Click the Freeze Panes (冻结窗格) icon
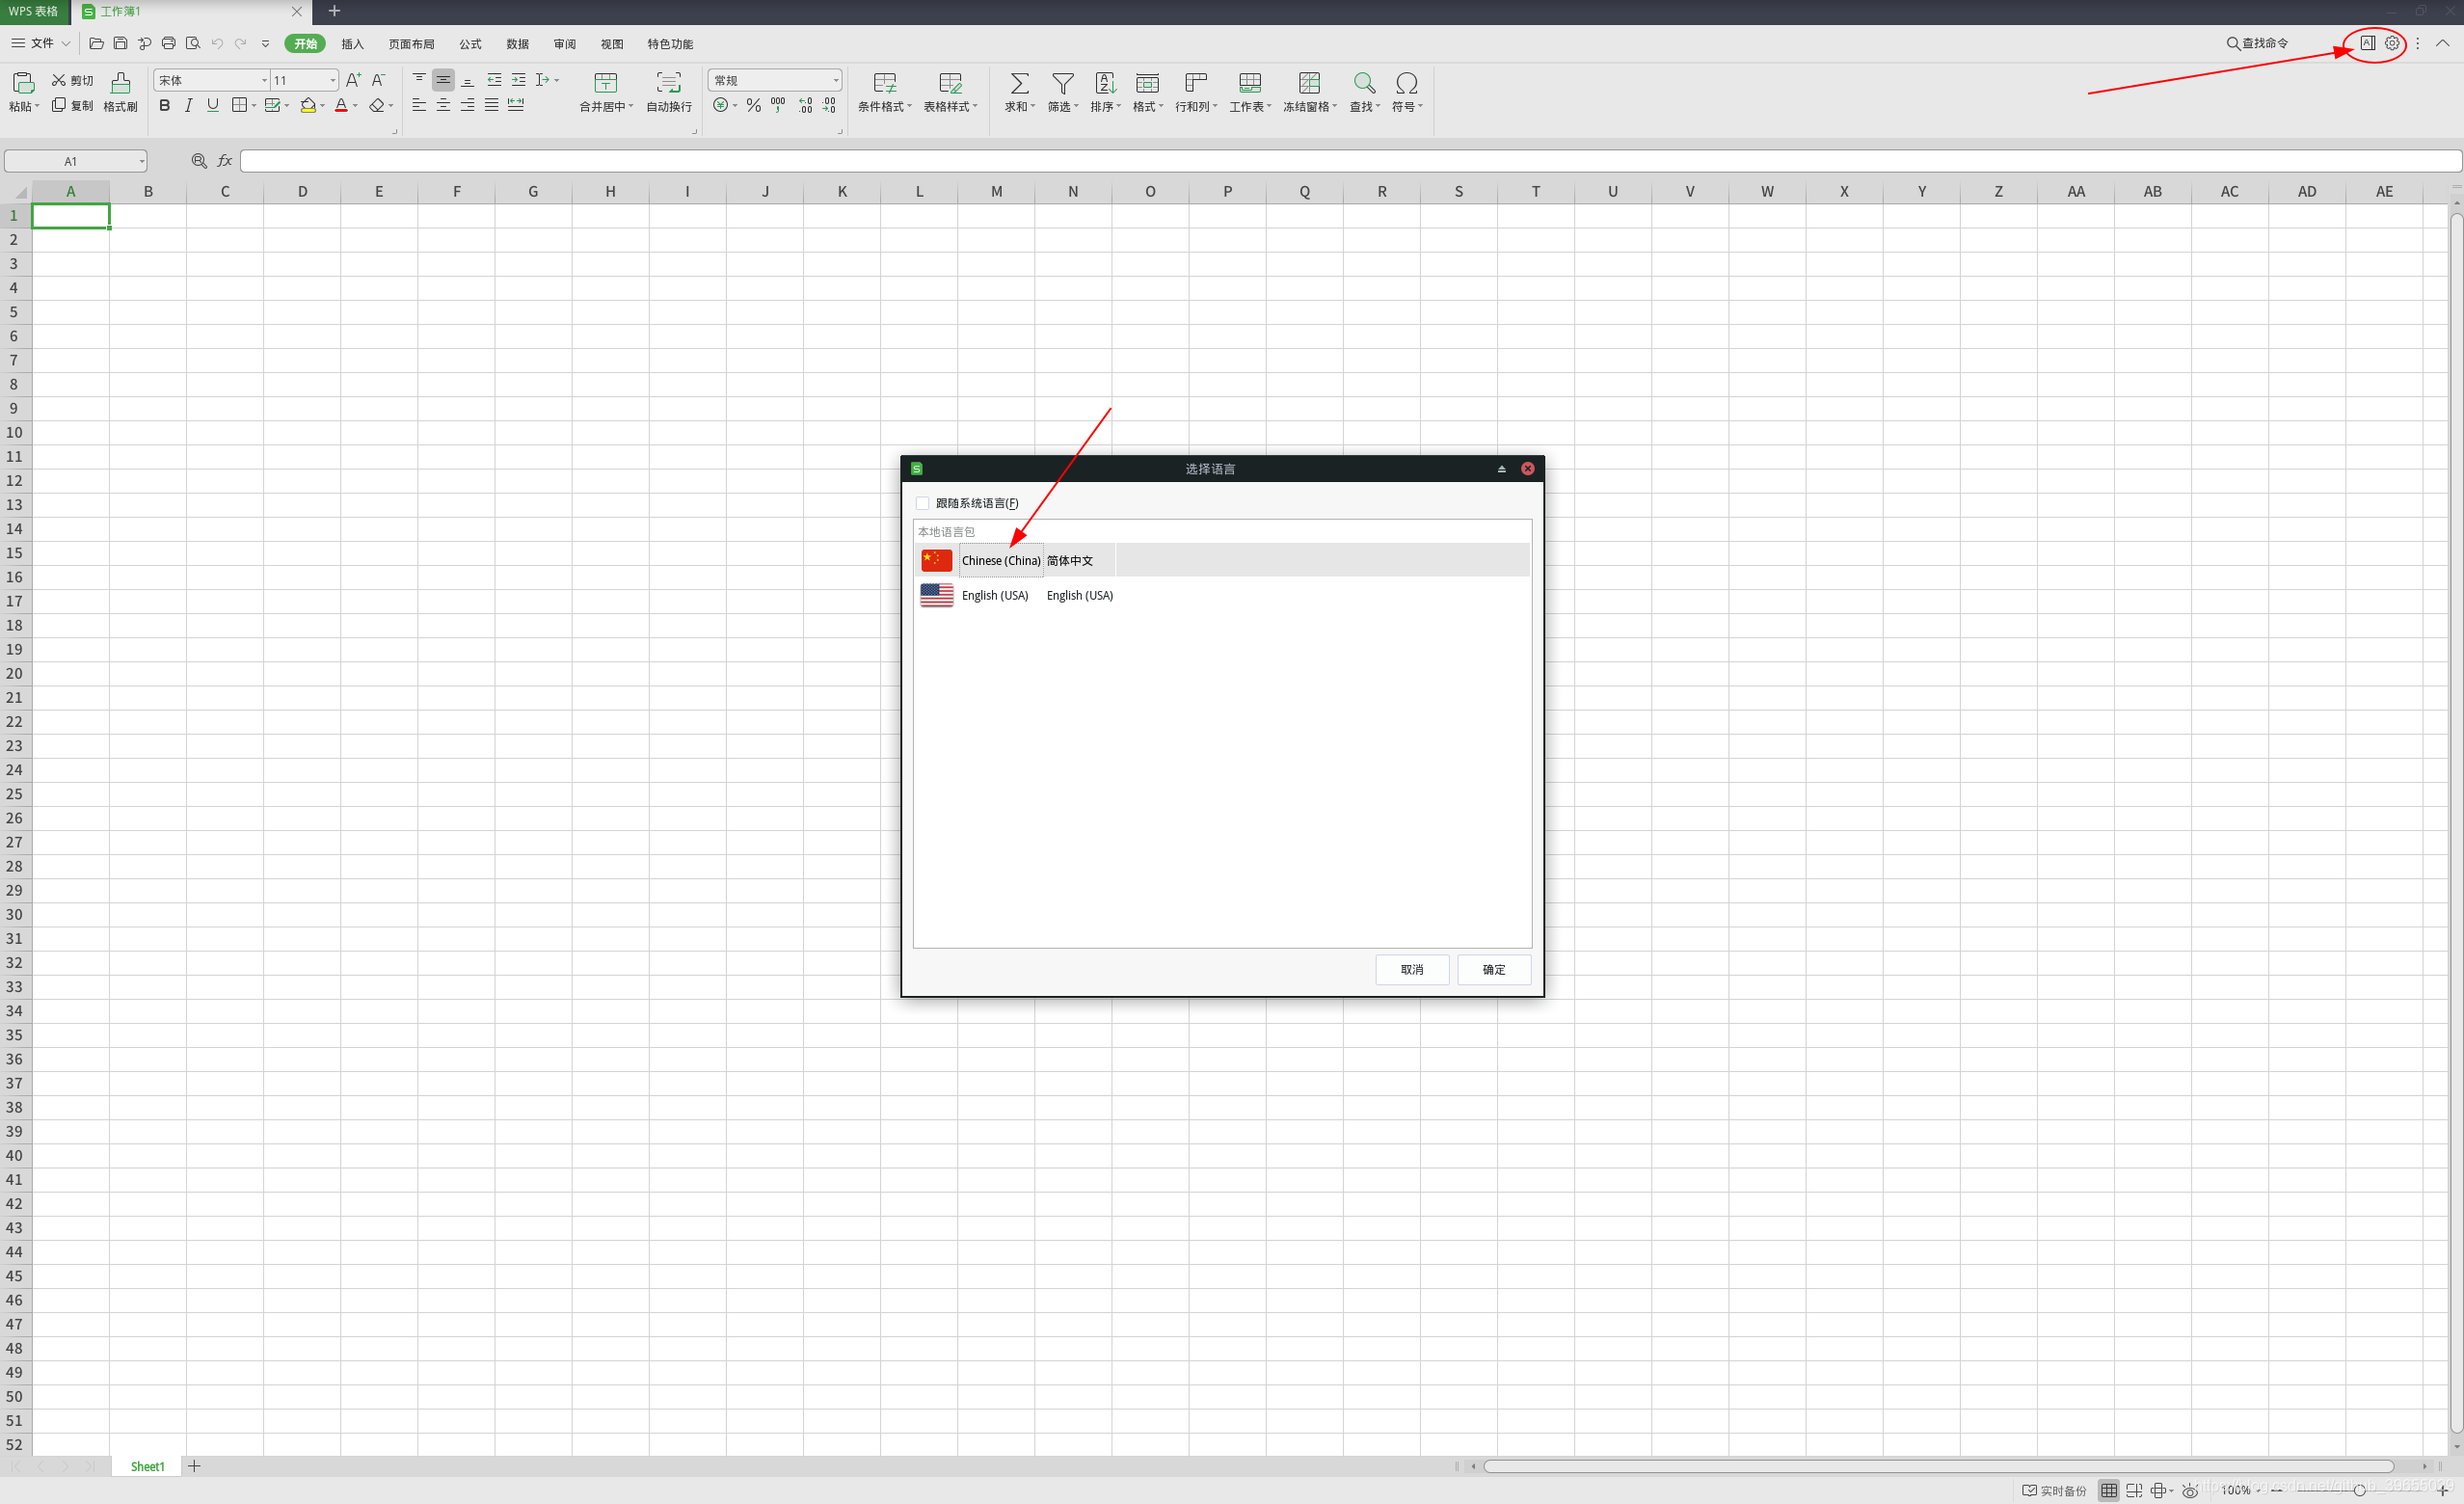This screenshot has height=1504, width=2464. pos(1308,83)
